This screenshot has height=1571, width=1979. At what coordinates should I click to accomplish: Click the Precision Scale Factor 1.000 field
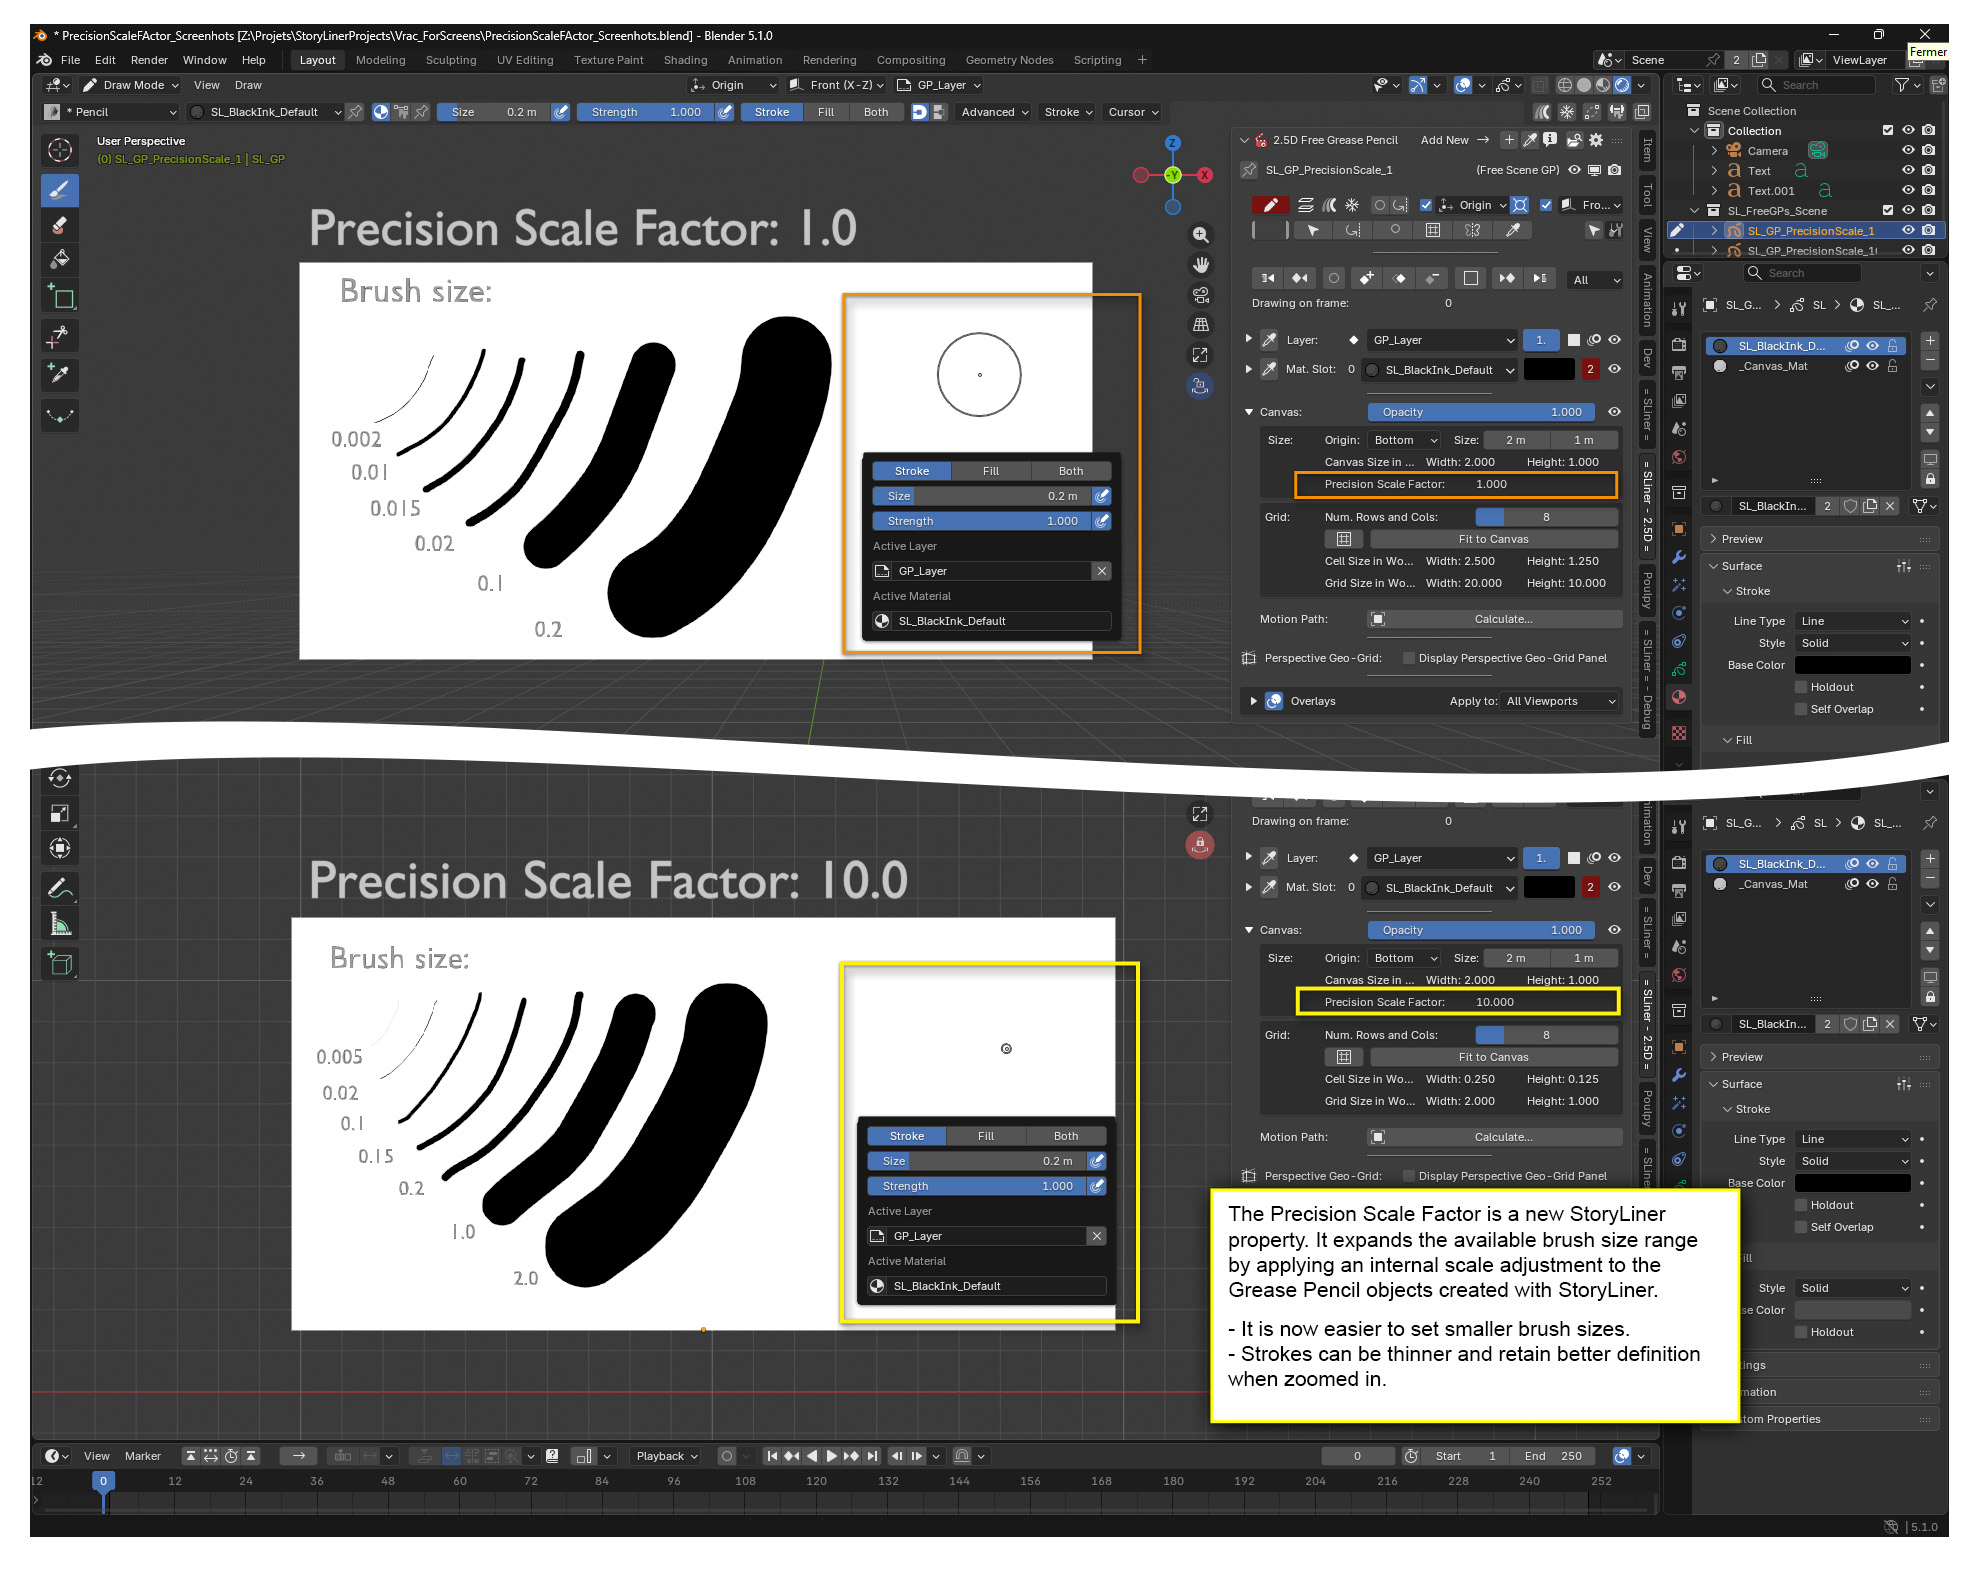pyautogui.click(x=1456, y=484)
